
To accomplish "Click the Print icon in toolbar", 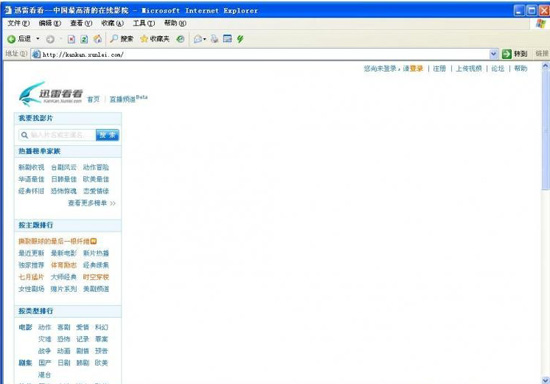I will (215, 39).
